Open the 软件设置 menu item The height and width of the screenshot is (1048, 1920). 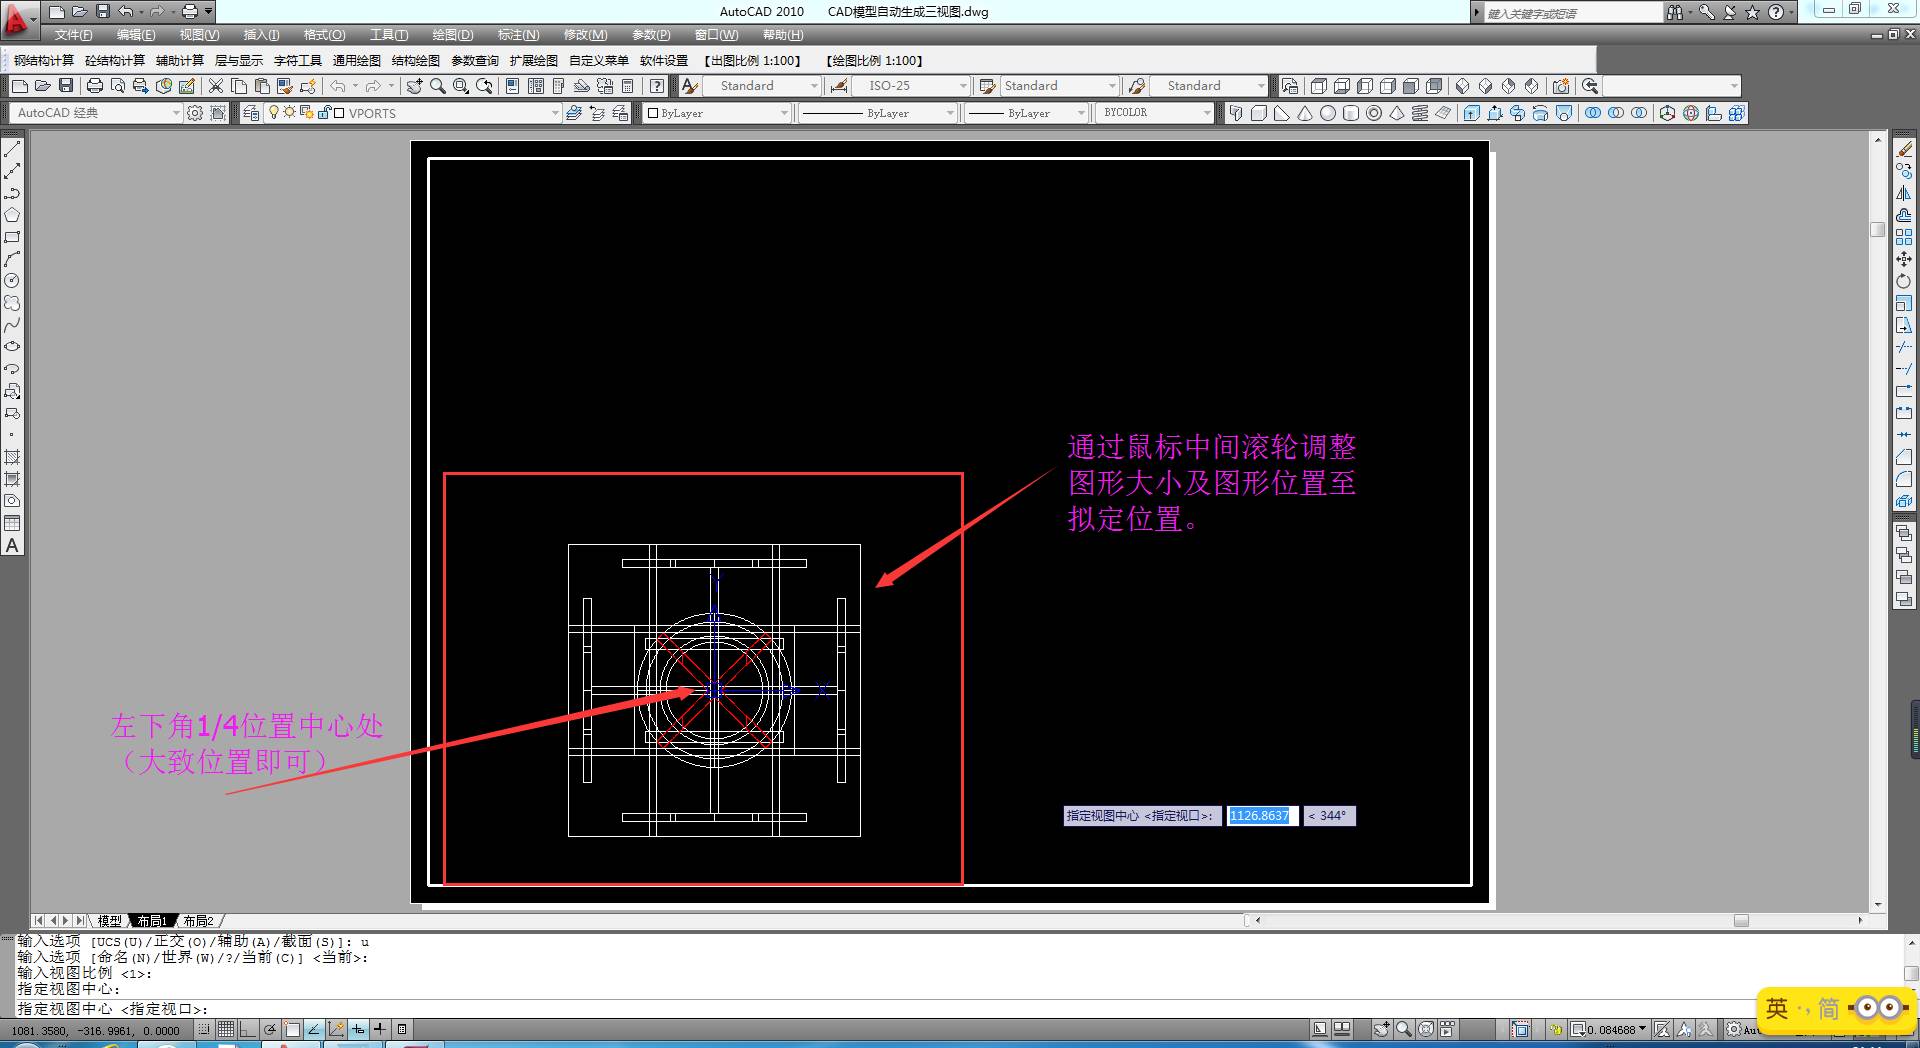(664, 61)
